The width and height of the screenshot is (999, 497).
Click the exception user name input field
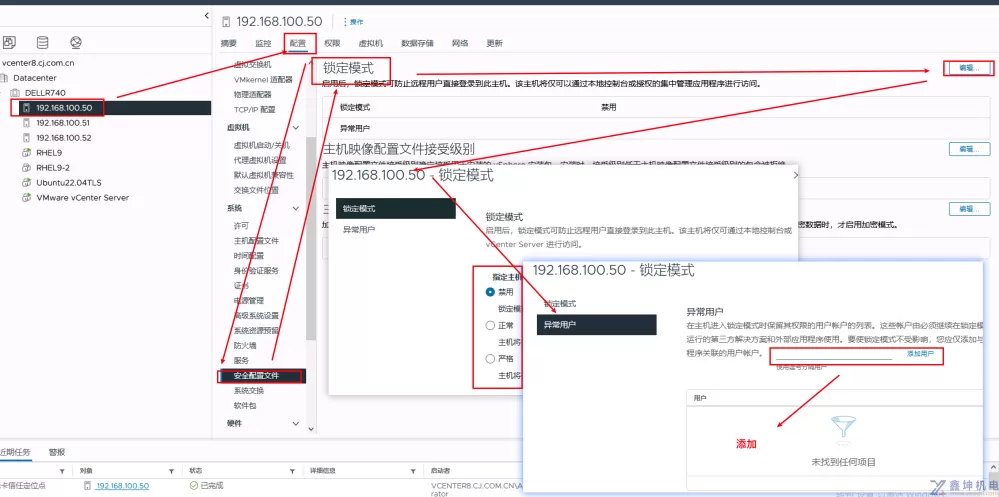coord(833,354)
